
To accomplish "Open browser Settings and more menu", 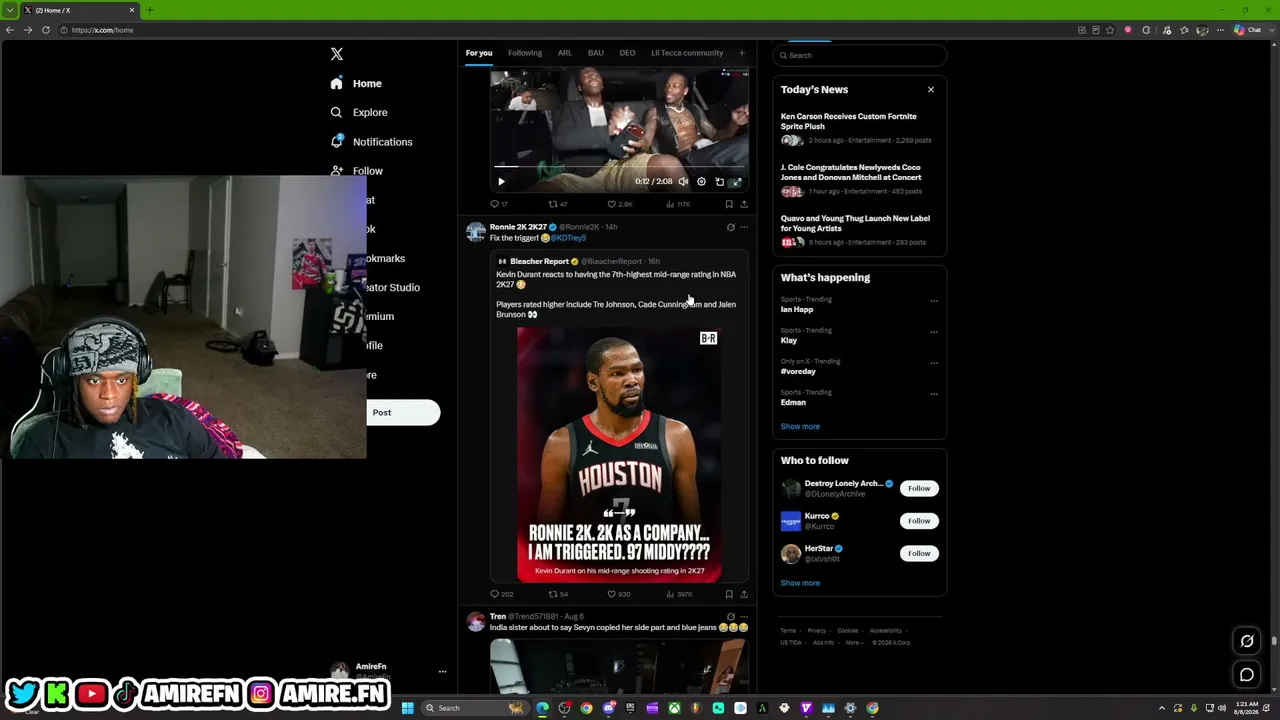I will pos(1220,30).
